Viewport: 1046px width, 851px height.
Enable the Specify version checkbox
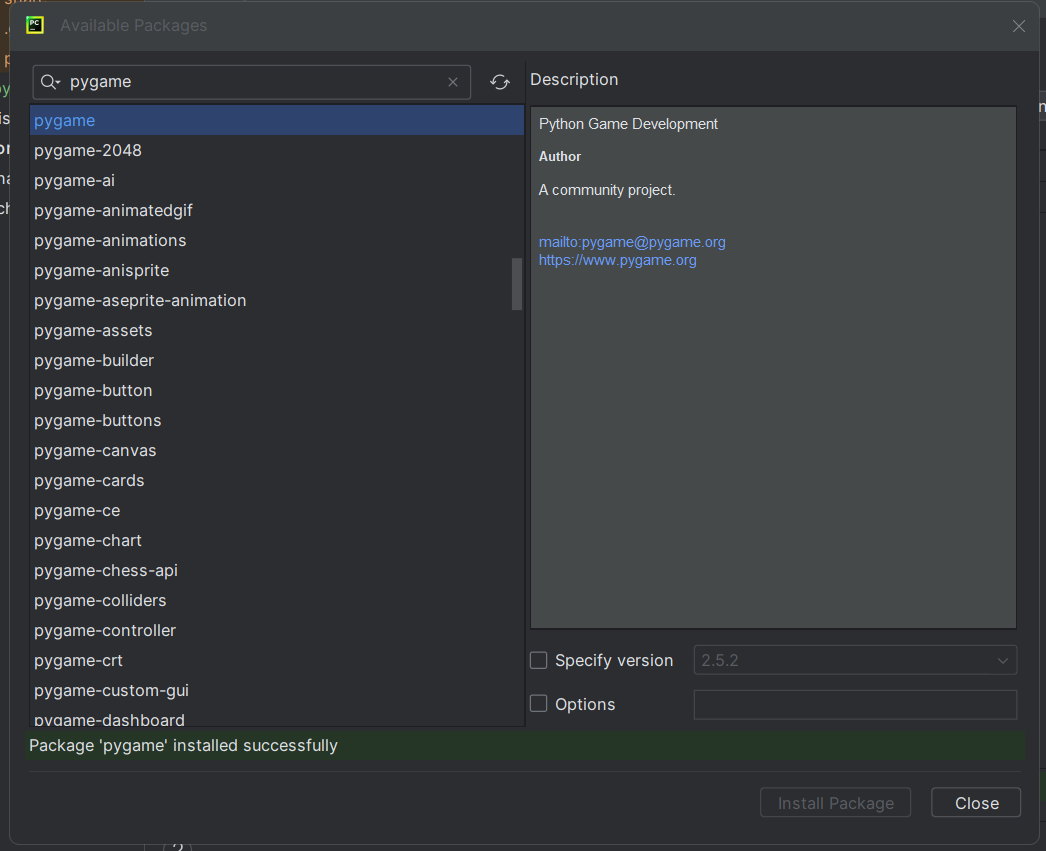538,660
